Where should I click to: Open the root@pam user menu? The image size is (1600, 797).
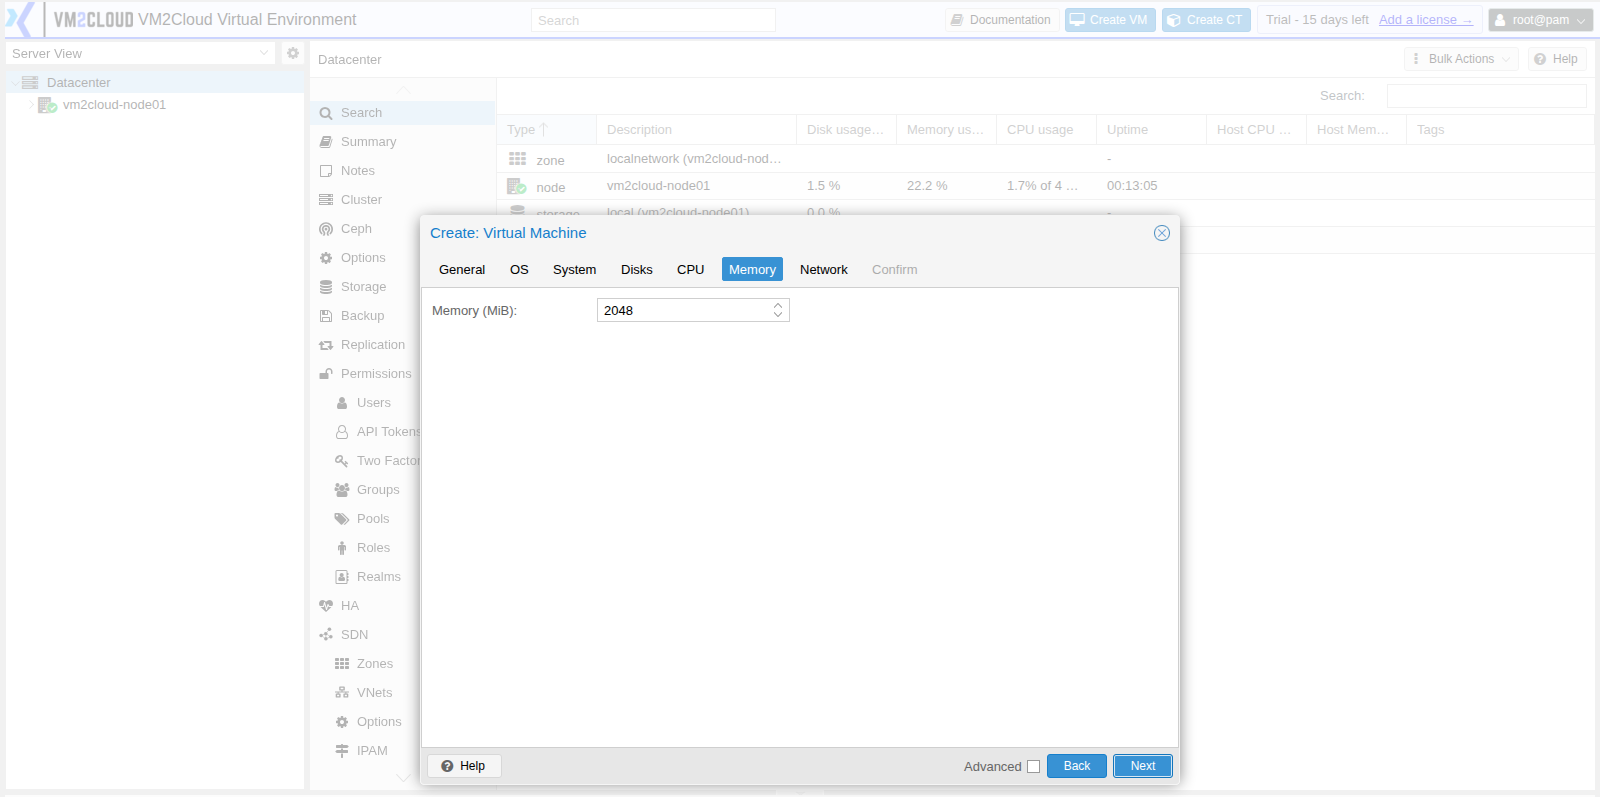pos(1540,20)
